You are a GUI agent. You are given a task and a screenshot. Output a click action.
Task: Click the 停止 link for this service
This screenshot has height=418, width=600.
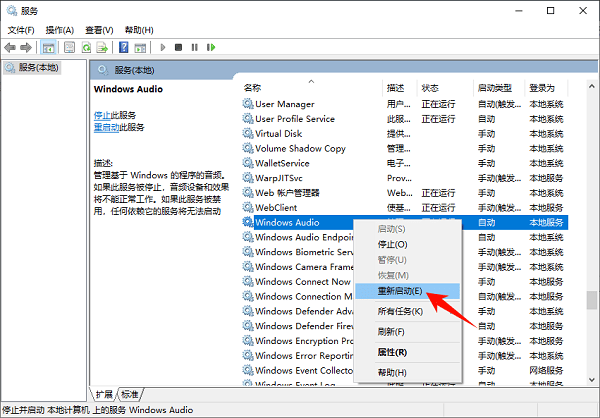coord(102,115)
